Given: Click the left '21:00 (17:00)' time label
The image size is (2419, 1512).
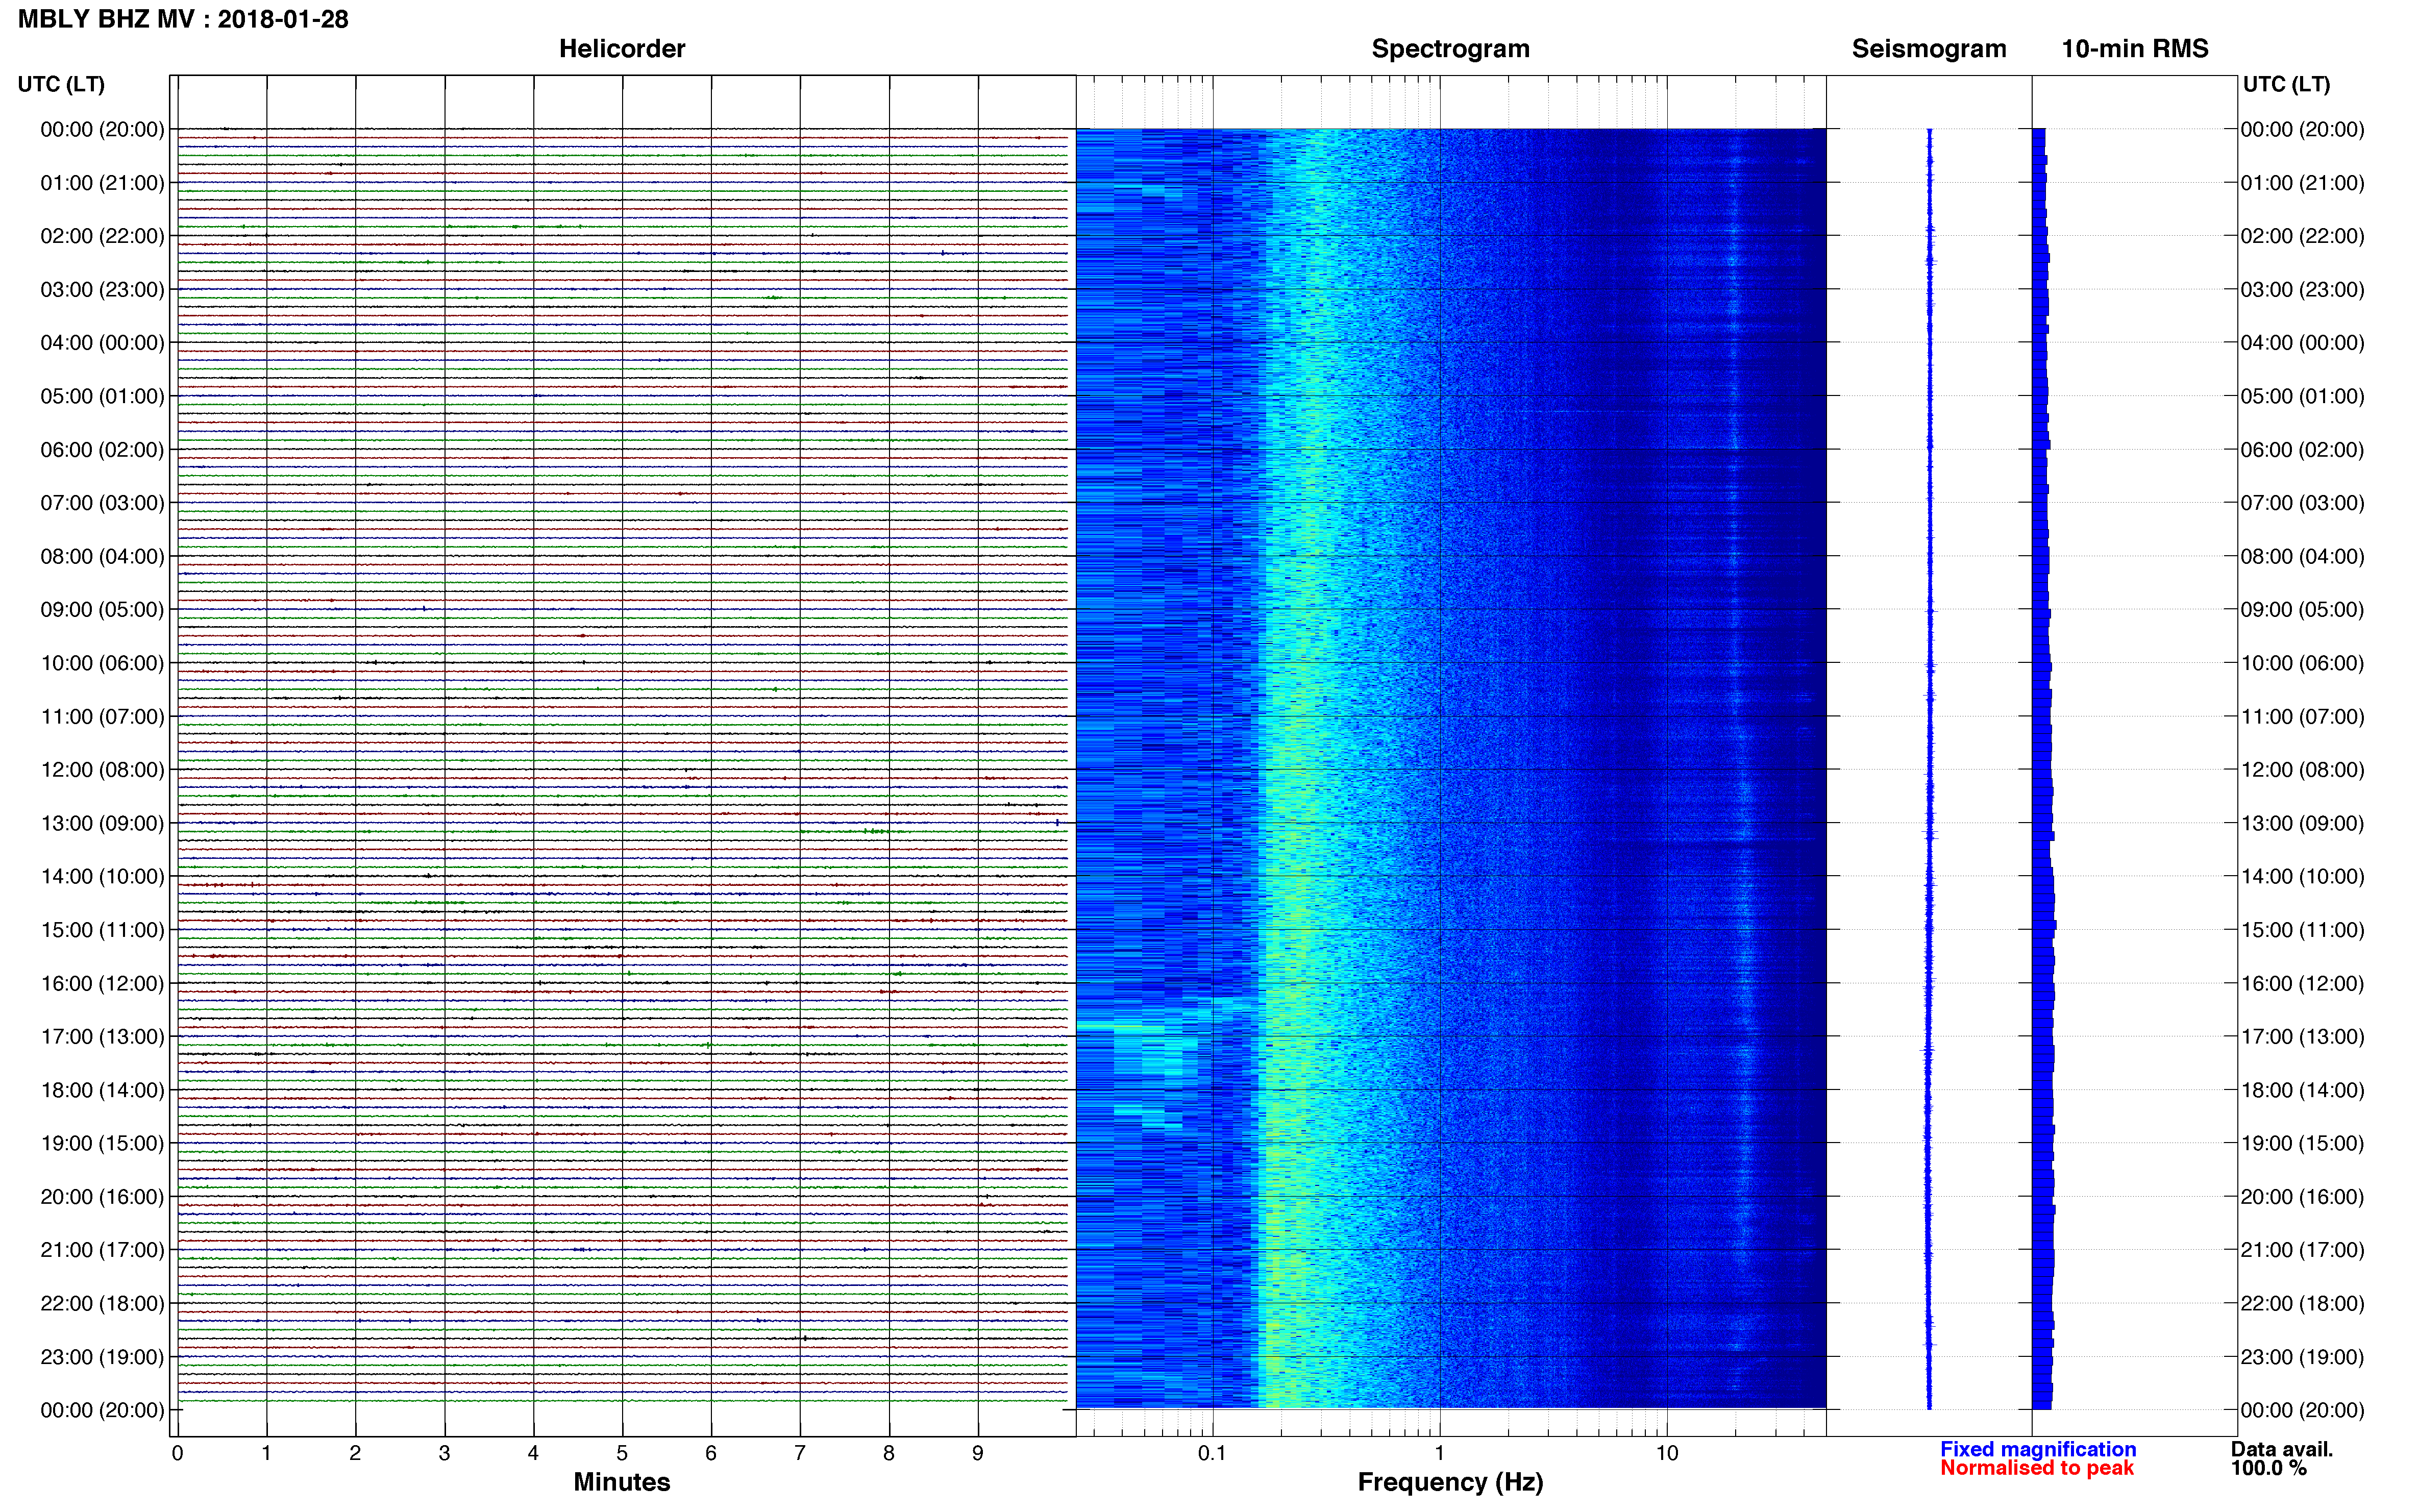Looking at the screenshot, I should [102, 1250].
